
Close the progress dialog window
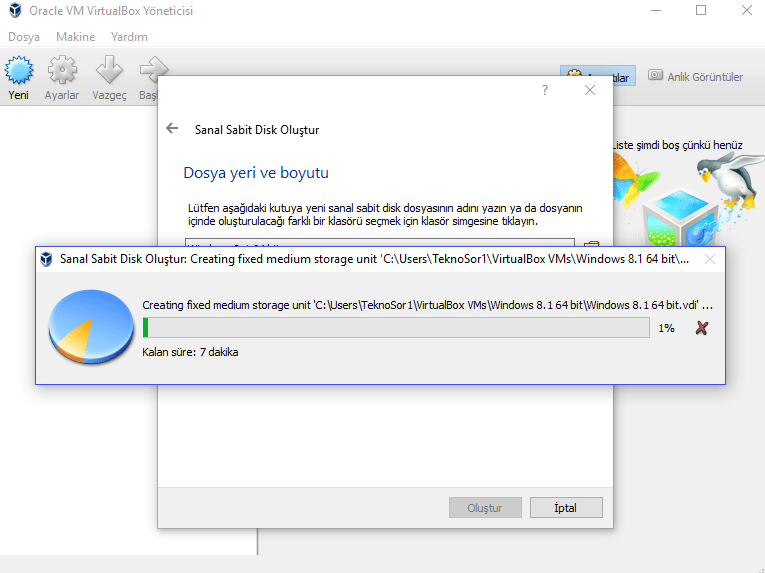710,259
